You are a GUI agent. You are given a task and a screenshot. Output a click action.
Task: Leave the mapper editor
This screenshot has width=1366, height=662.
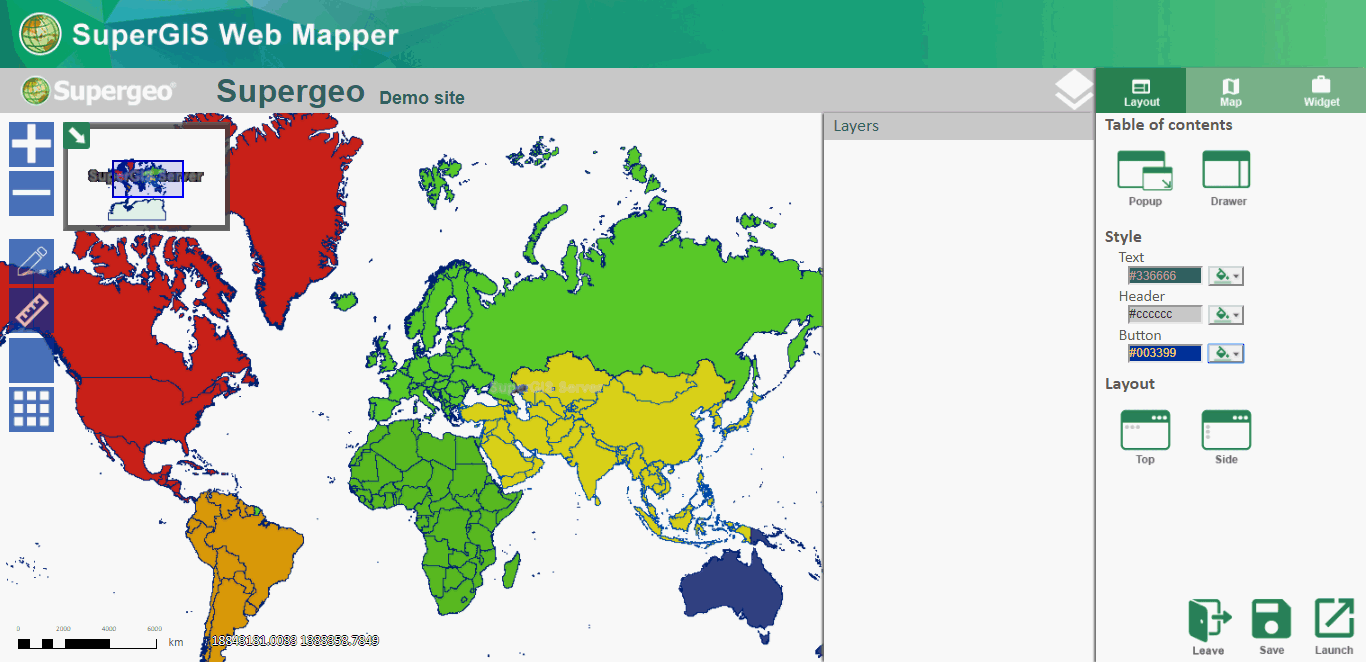coord(1209,627)
